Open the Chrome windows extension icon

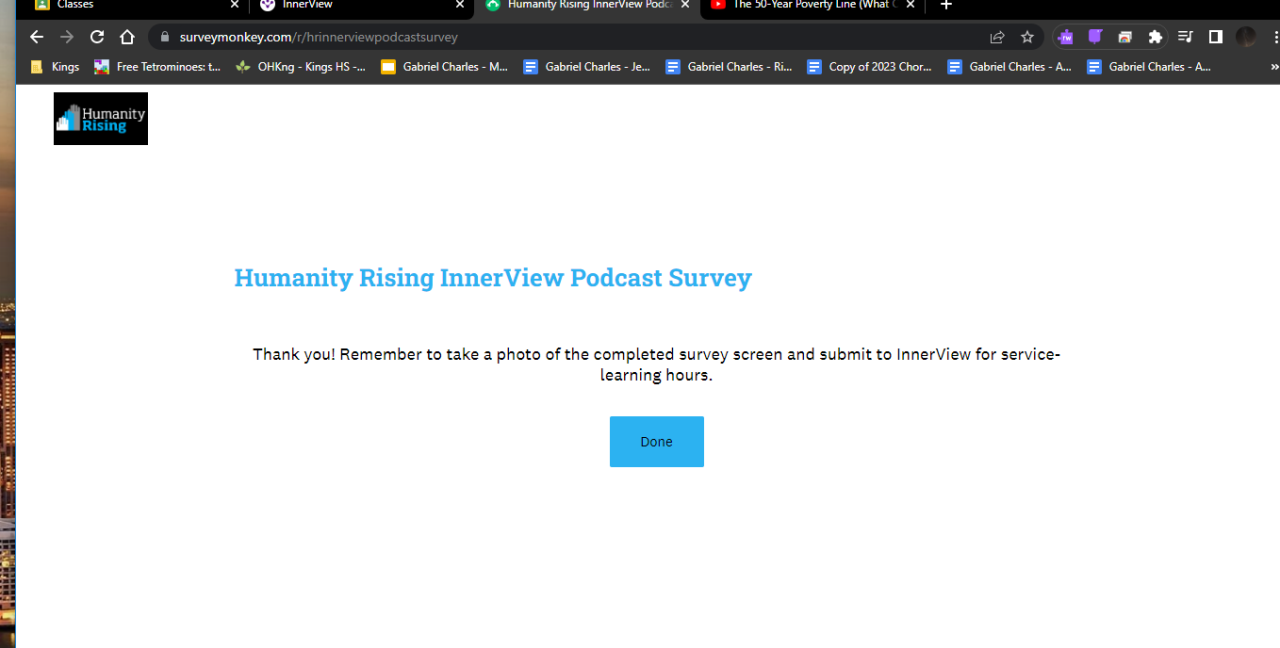(x=1125, y=37)
